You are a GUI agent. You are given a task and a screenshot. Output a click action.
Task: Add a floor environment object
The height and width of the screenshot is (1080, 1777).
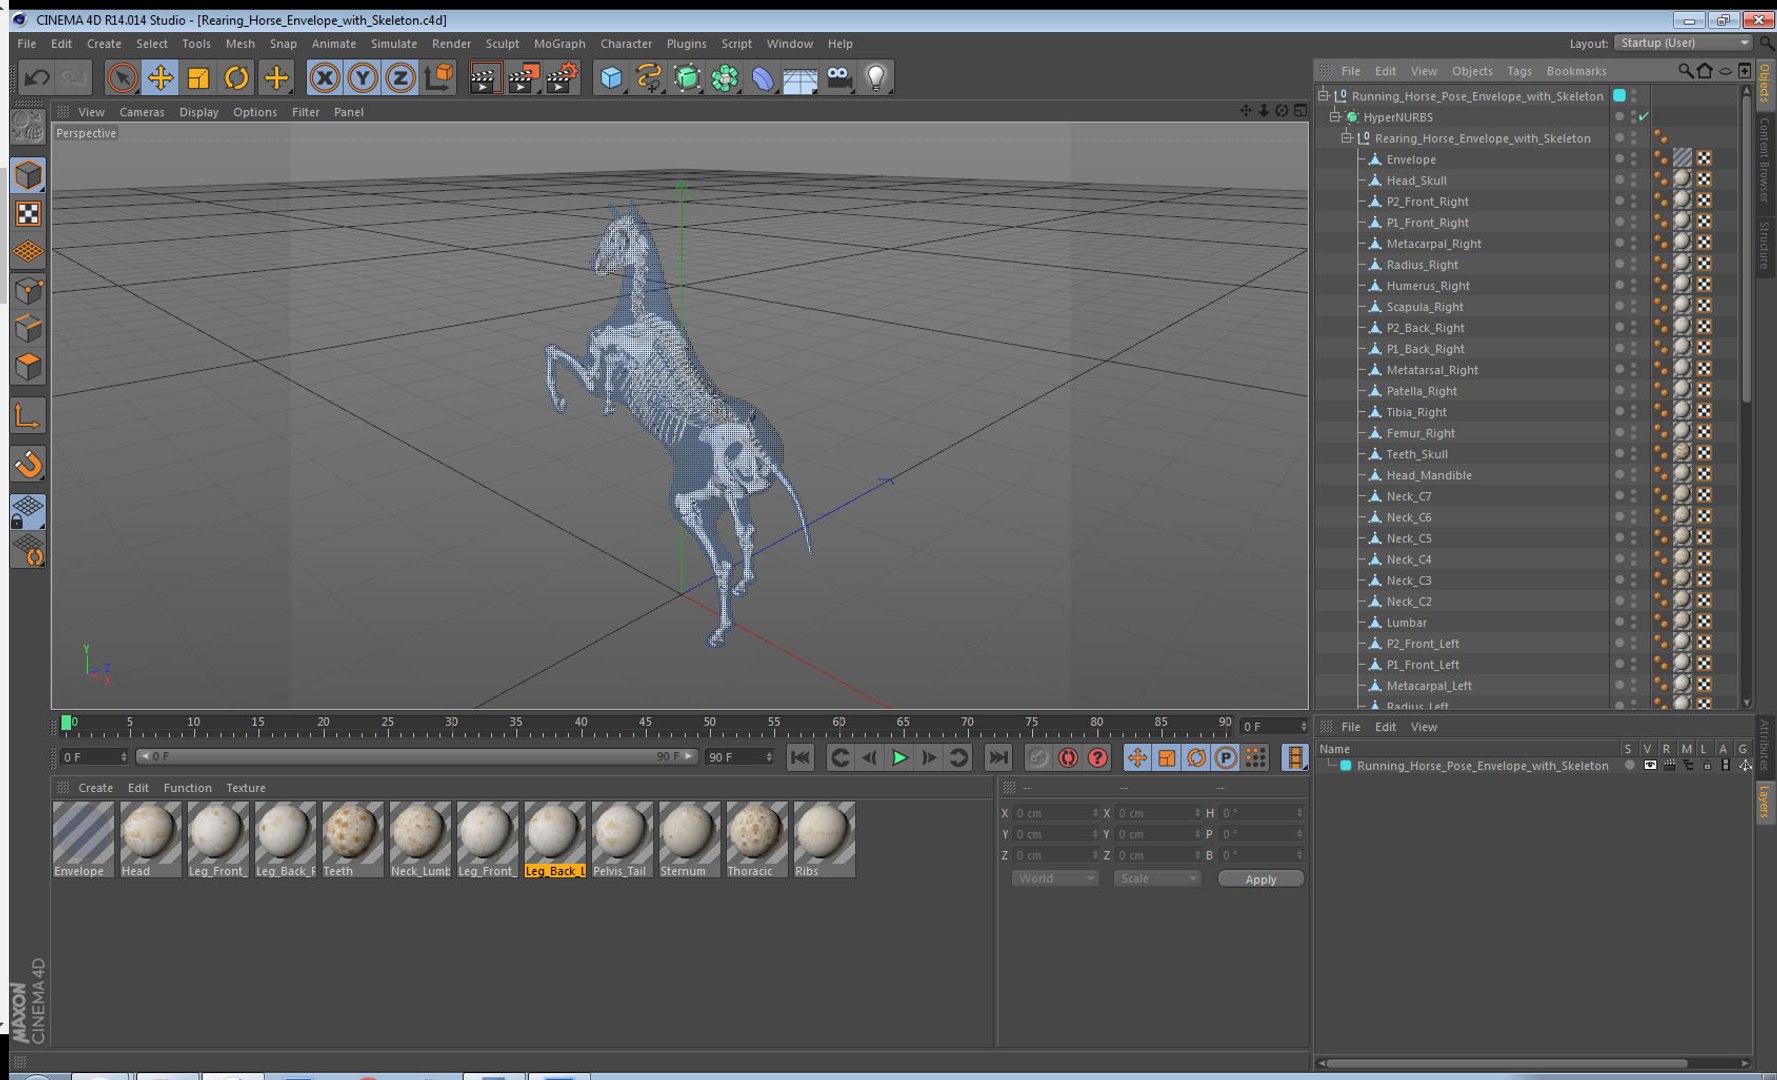[800, 77]
